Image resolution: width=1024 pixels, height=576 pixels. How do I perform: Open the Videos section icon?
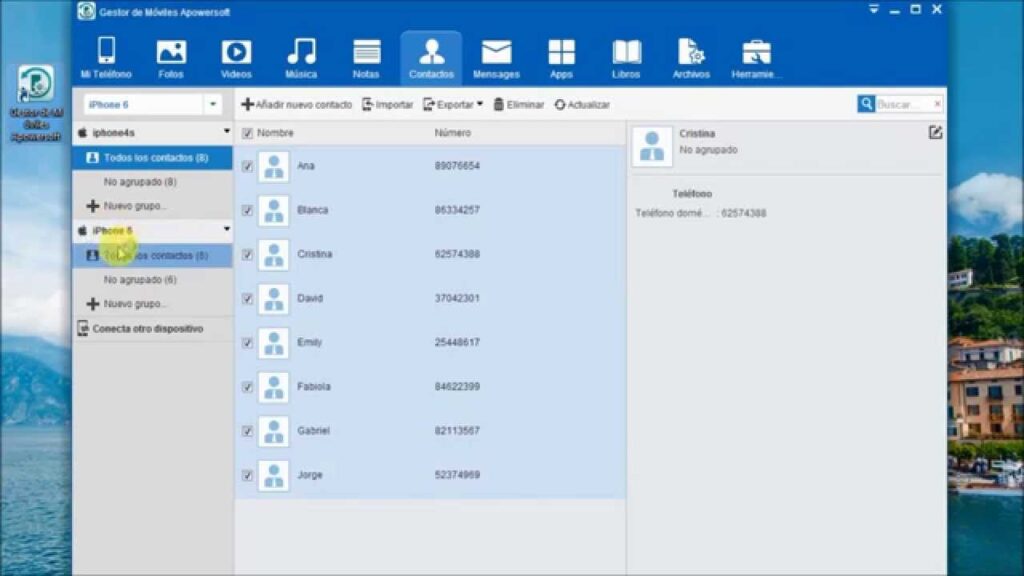coord(236,53)
